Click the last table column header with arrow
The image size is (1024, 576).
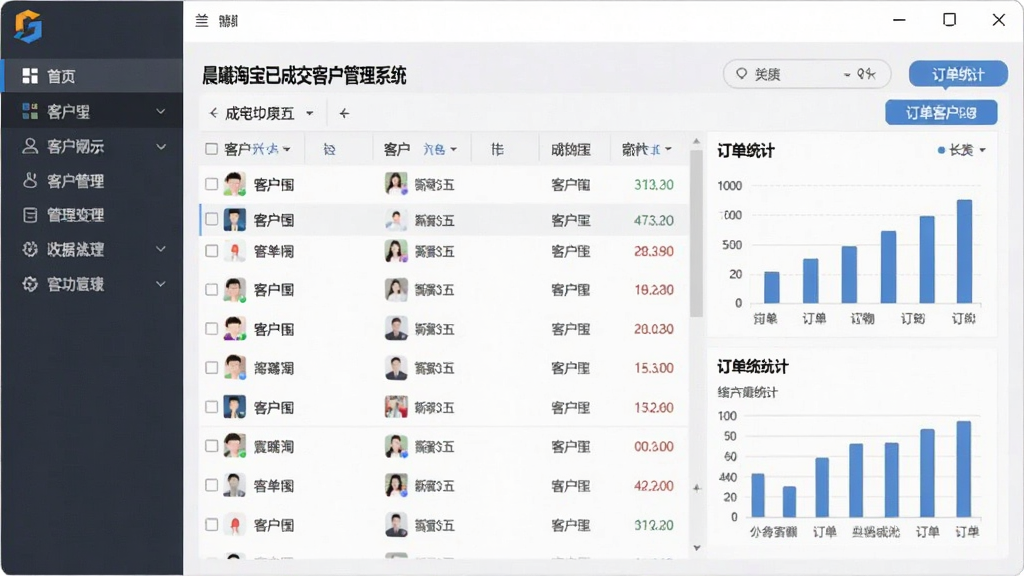tap(647, 150)
